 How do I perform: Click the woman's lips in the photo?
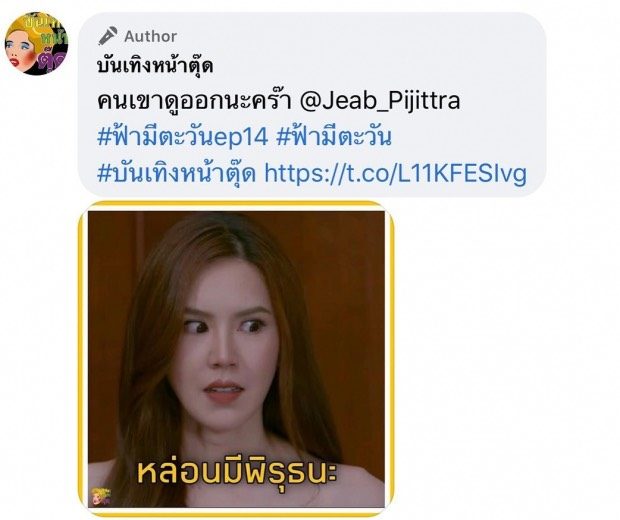[224, 391]
